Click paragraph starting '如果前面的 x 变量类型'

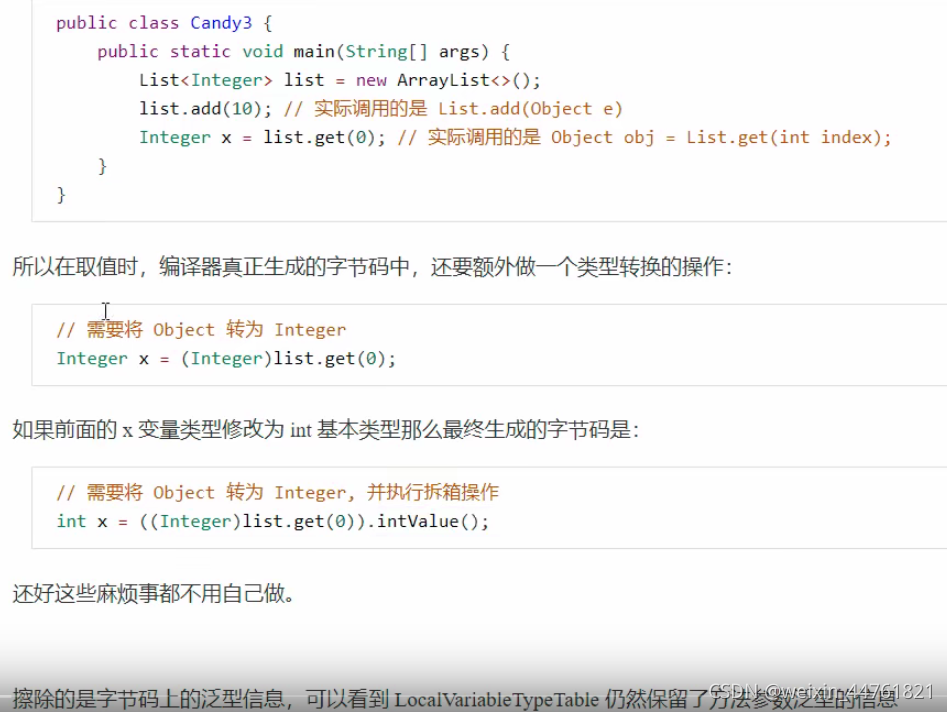tap(326, 430)
